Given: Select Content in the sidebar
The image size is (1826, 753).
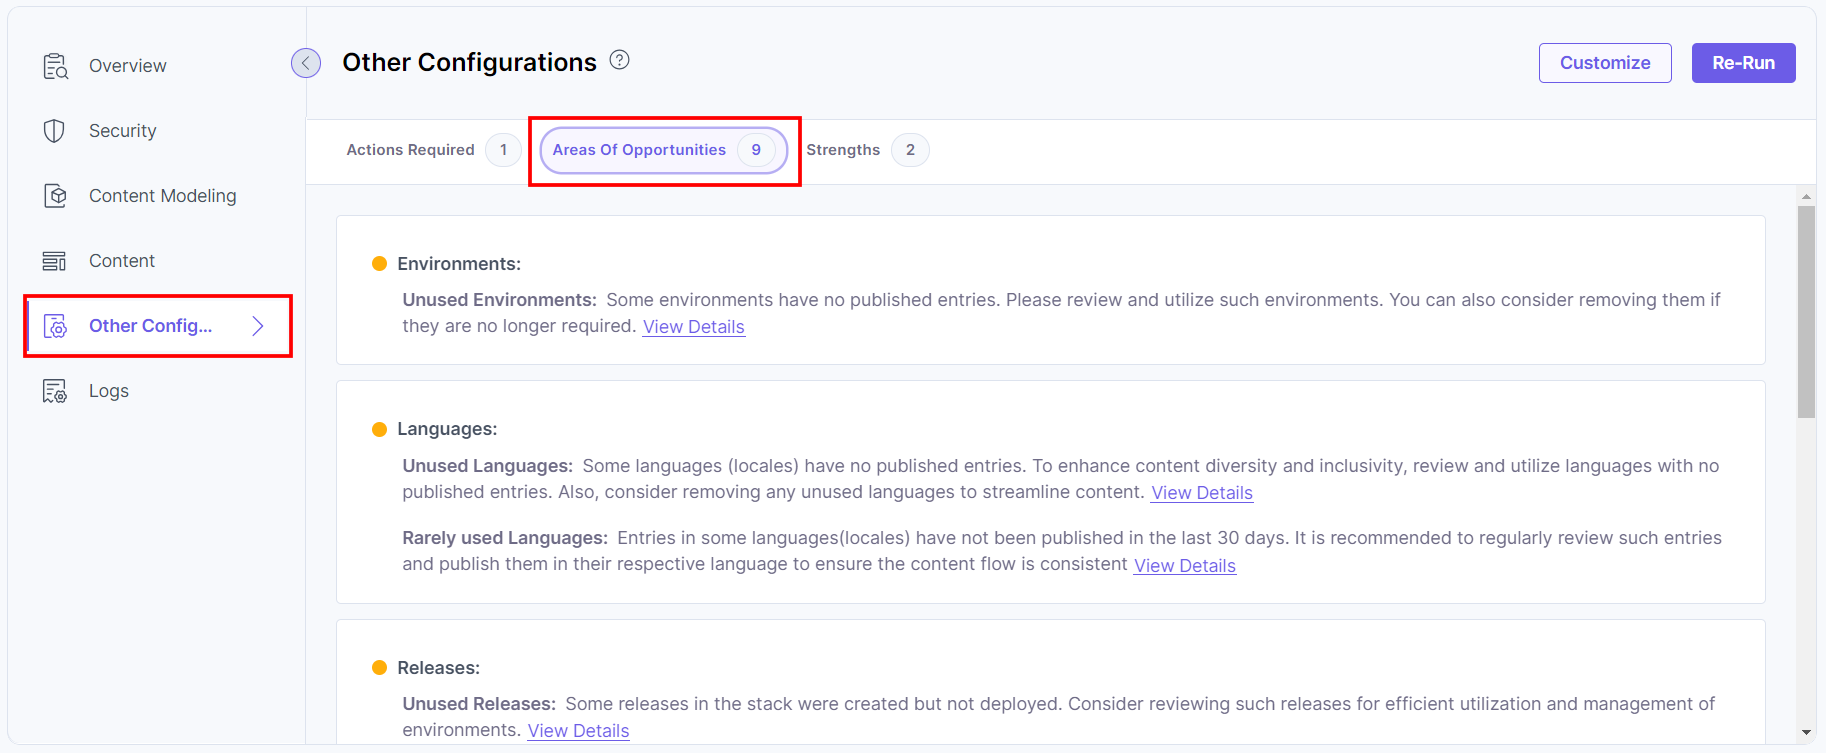Looking at the screenshot, I should point(121,261).
